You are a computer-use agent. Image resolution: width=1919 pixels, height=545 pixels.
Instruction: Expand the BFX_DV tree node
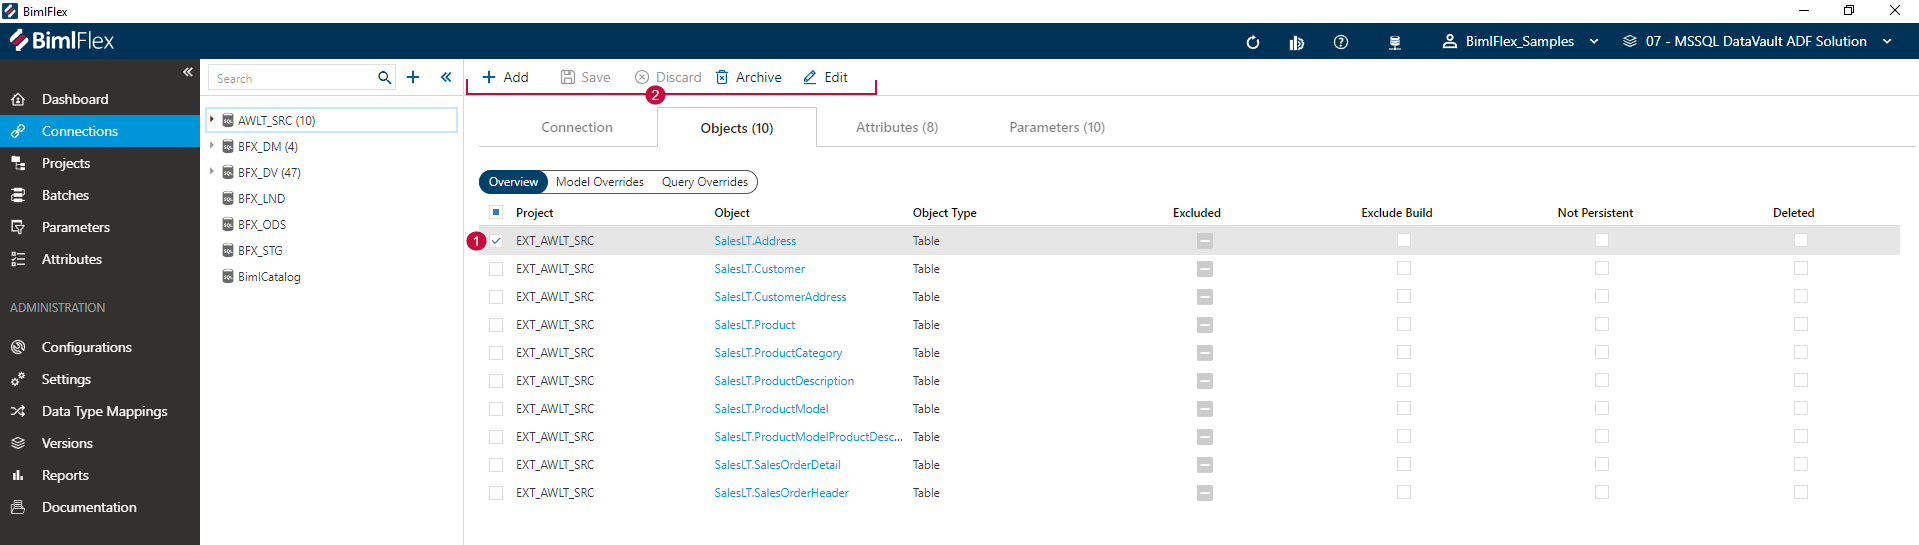tap(212, 172)
